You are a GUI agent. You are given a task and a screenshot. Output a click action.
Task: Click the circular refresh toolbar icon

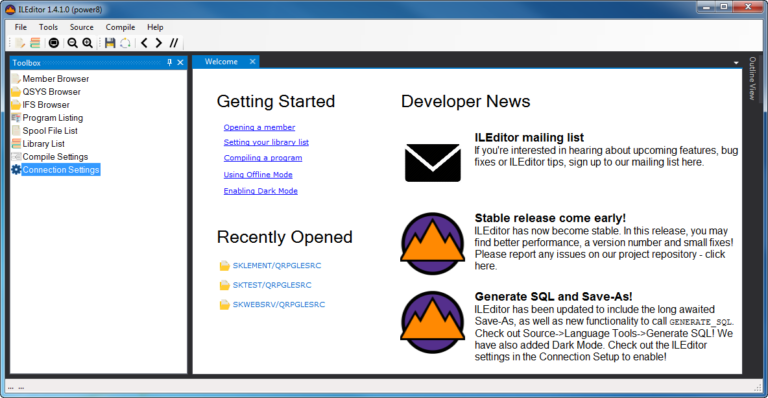click(x=125, y=43)
